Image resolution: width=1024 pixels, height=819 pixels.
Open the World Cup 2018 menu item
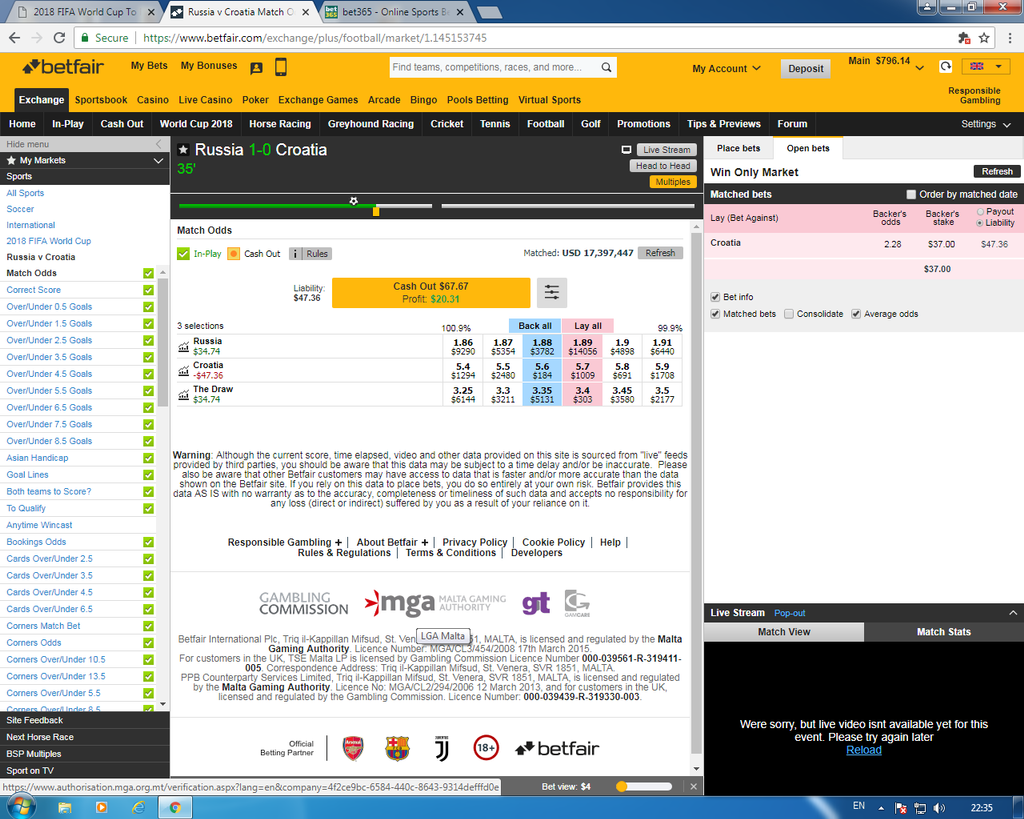(x=196, y=123)
